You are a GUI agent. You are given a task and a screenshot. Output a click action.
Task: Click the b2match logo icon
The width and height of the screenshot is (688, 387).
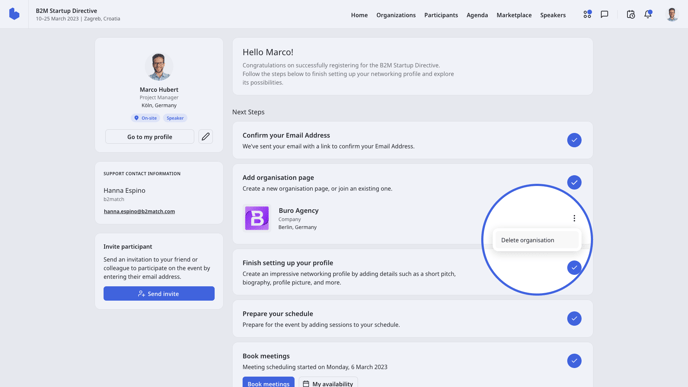click(x=14, y=14)
